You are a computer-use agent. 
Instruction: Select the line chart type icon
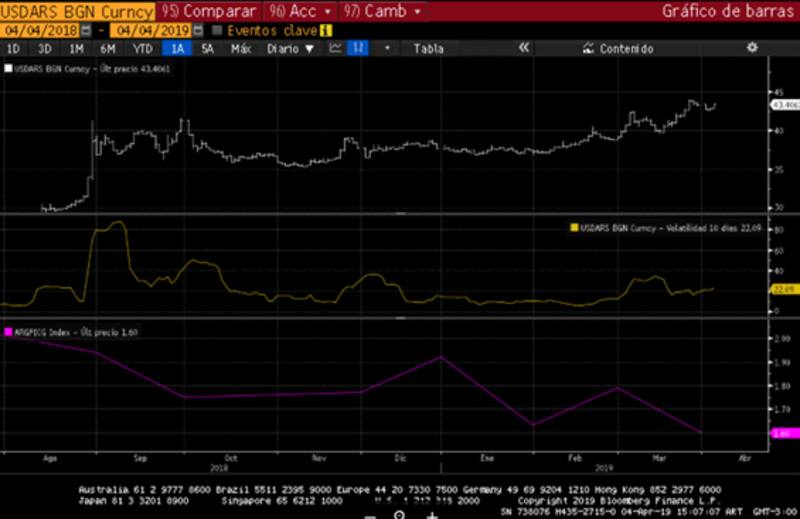pos(336,48)
